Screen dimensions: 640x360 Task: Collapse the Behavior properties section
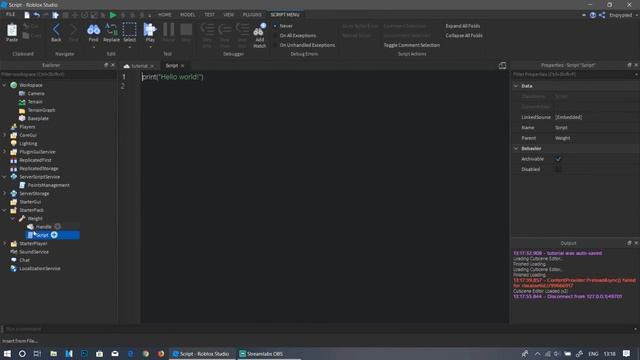(516, 149)
